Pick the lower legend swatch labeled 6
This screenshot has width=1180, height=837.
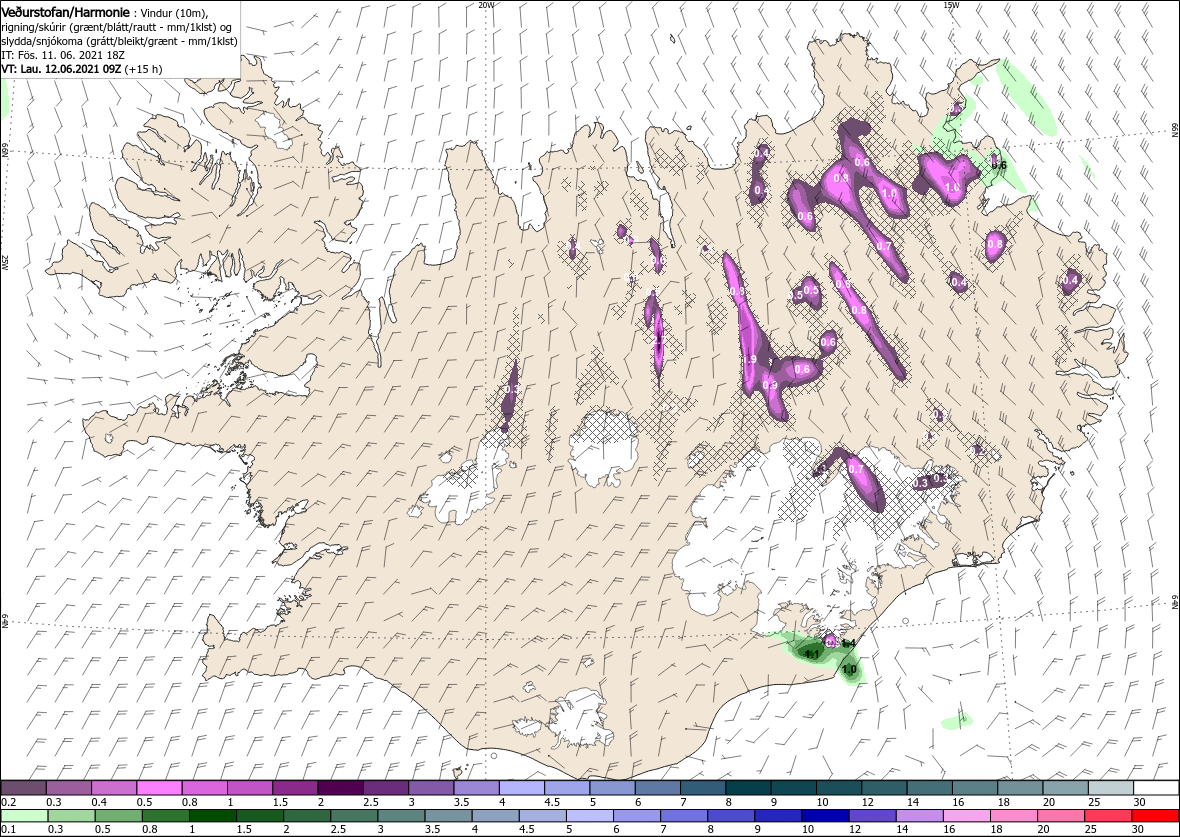[636, 816]
